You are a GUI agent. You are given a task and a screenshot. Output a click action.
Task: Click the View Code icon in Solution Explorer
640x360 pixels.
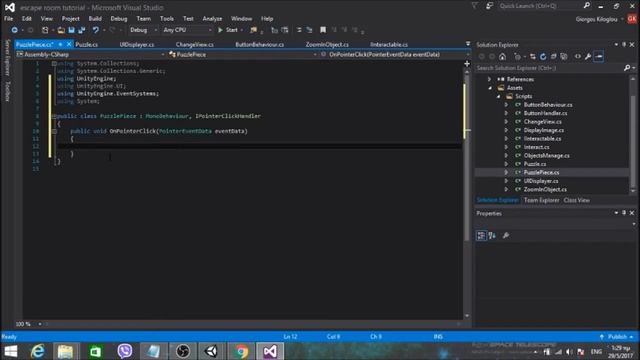(578, 56)
